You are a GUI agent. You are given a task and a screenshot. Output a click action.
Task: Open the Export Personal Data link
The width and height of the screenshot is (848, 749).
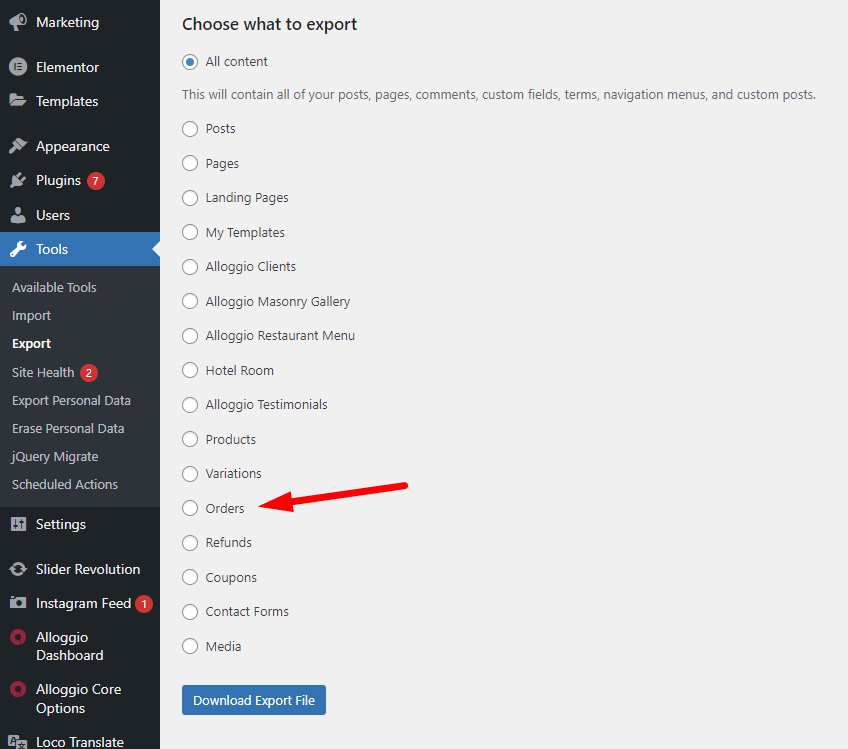click(x=71, y=401)
